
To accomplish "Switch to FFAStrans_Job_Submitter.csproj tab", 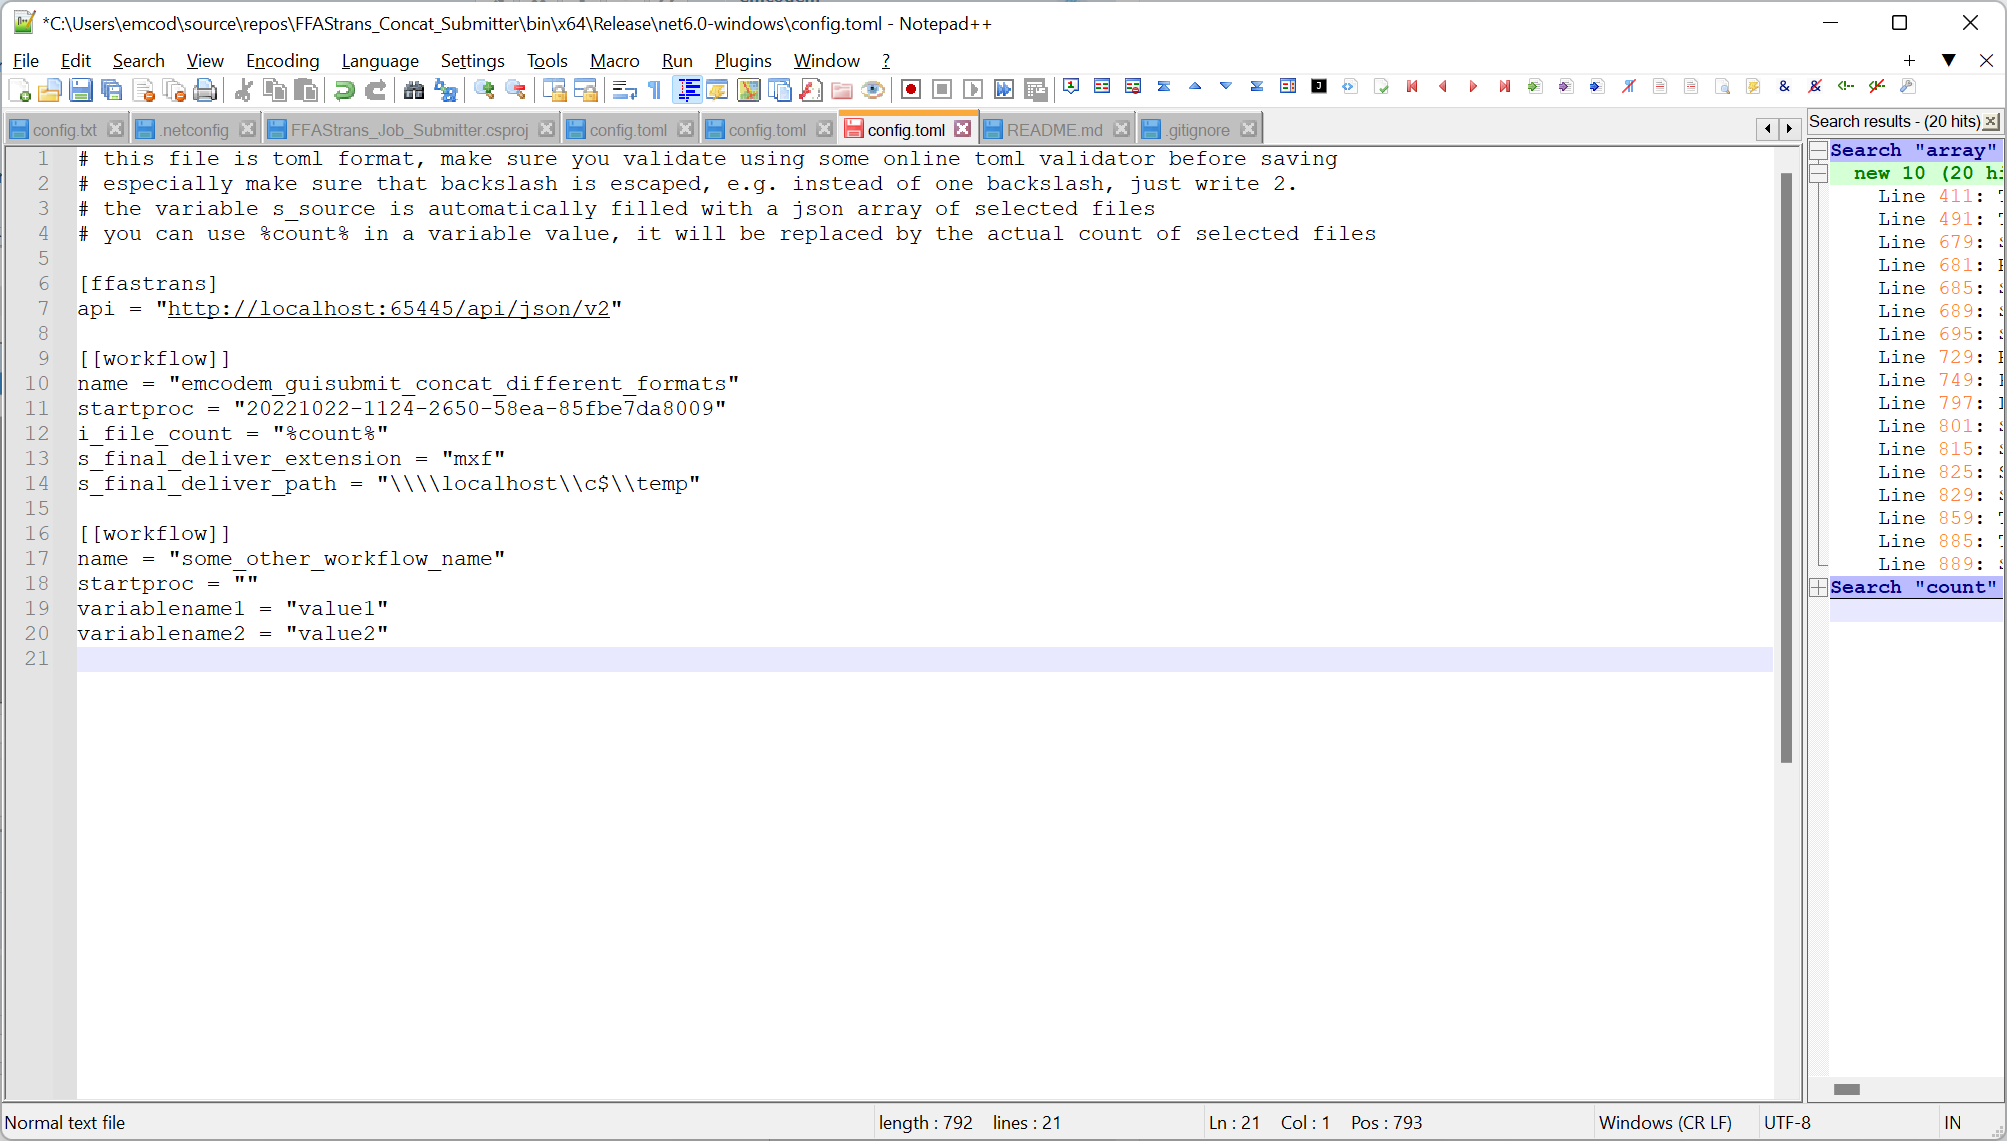I will pyautogui.click(x=409, y=130).
